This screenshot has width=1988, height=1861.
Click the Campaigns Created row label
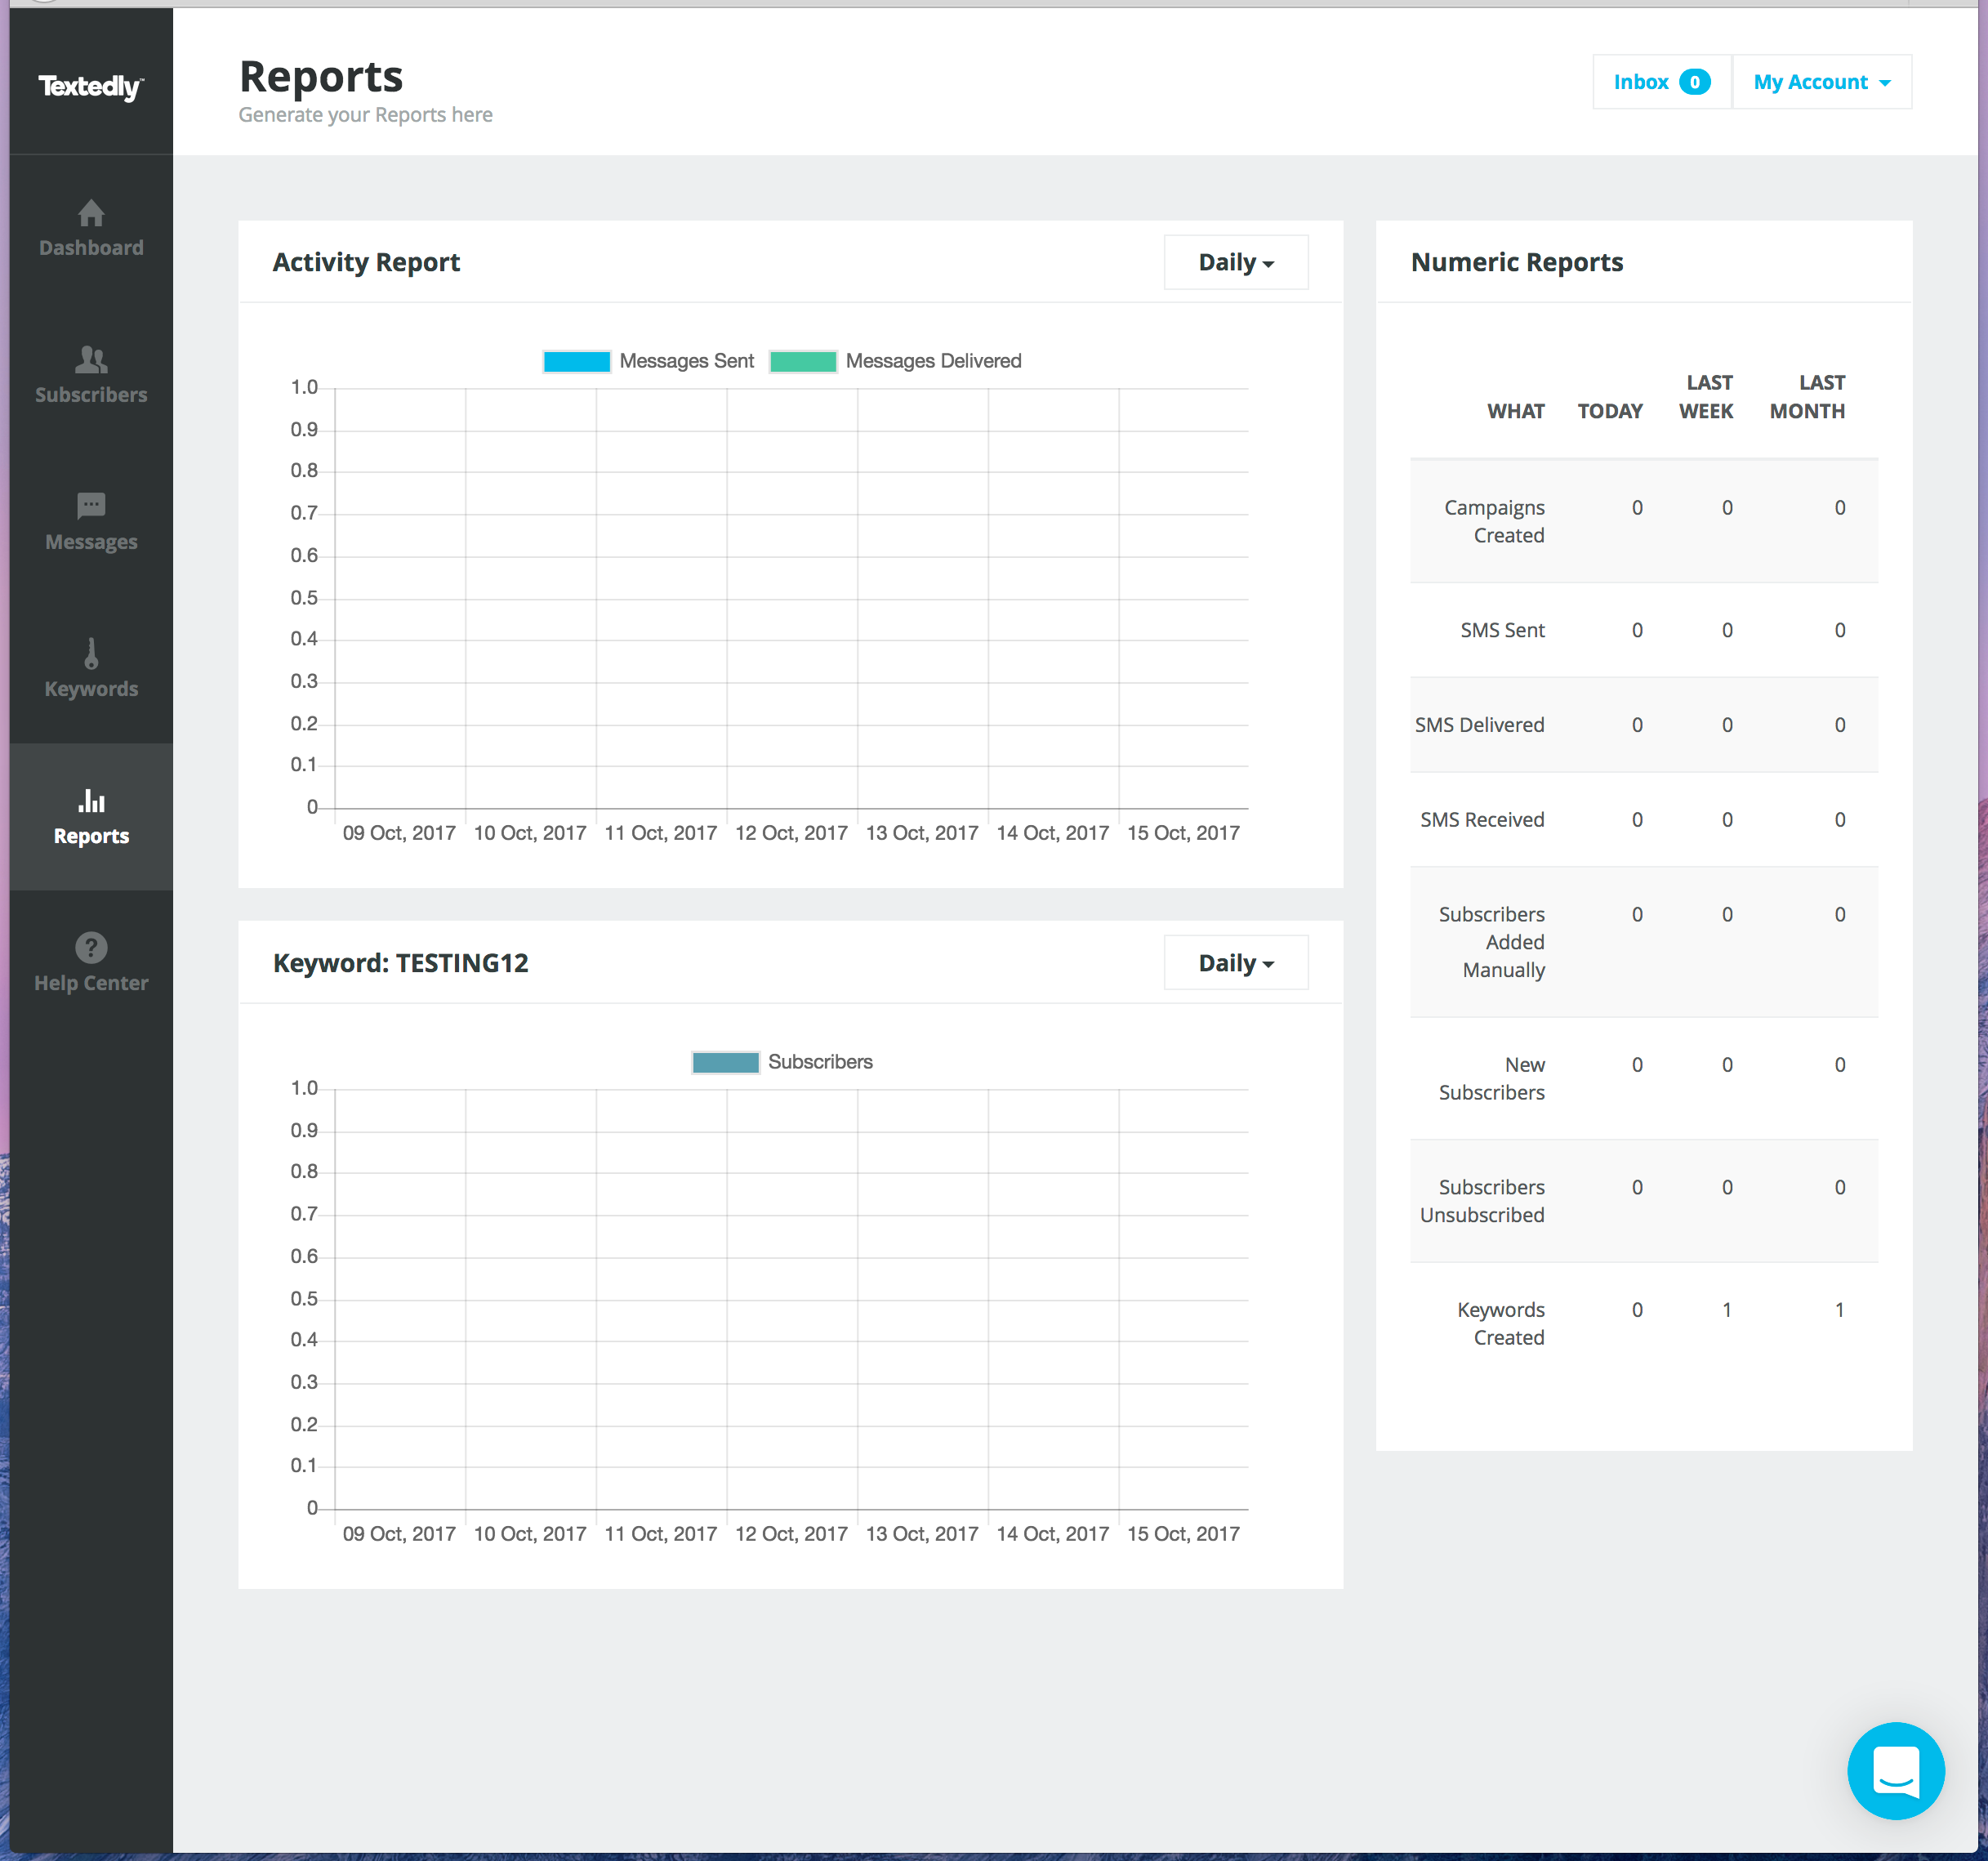1494,522
